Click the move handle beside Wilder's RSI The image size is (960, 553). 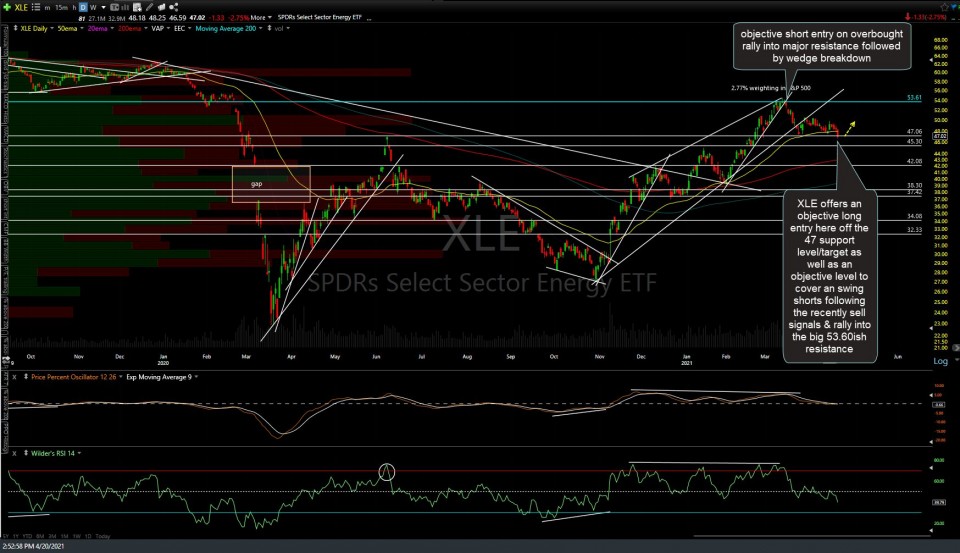pyautogui.click(x=26, y=453)
